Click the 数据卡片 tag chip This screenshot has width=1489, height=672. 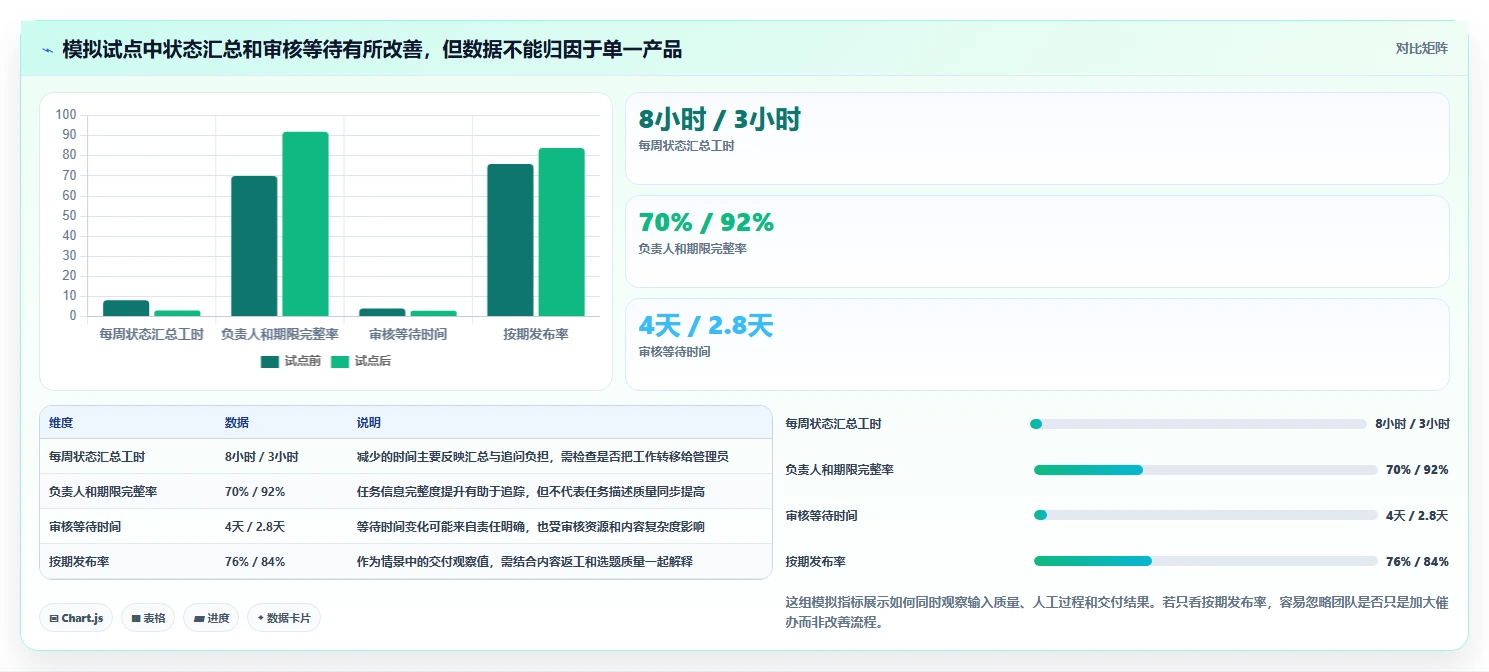coord(284,618)
